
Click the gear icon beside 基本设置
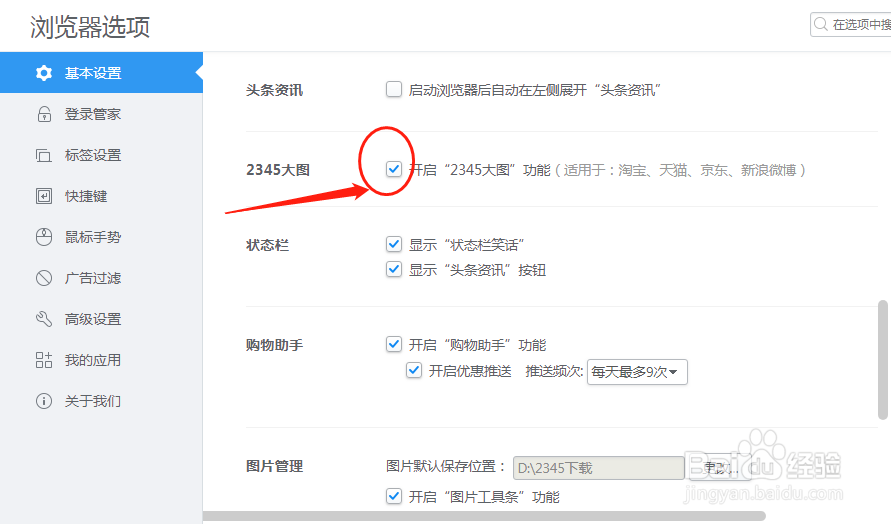coord(44,73)
